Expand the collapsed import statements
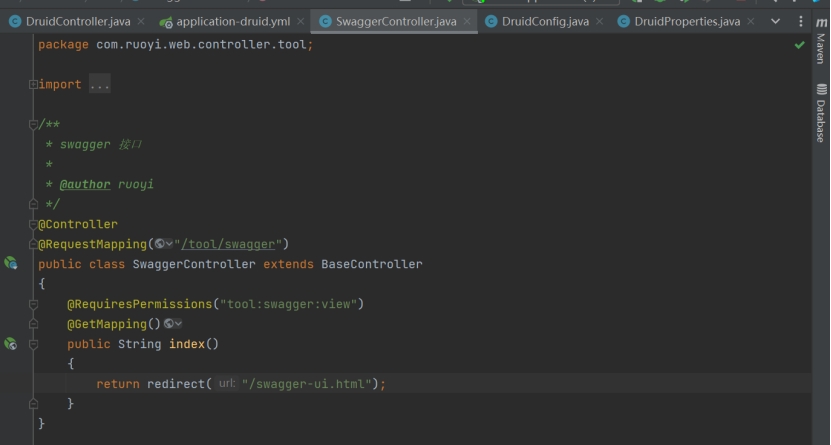 [33, 85]
